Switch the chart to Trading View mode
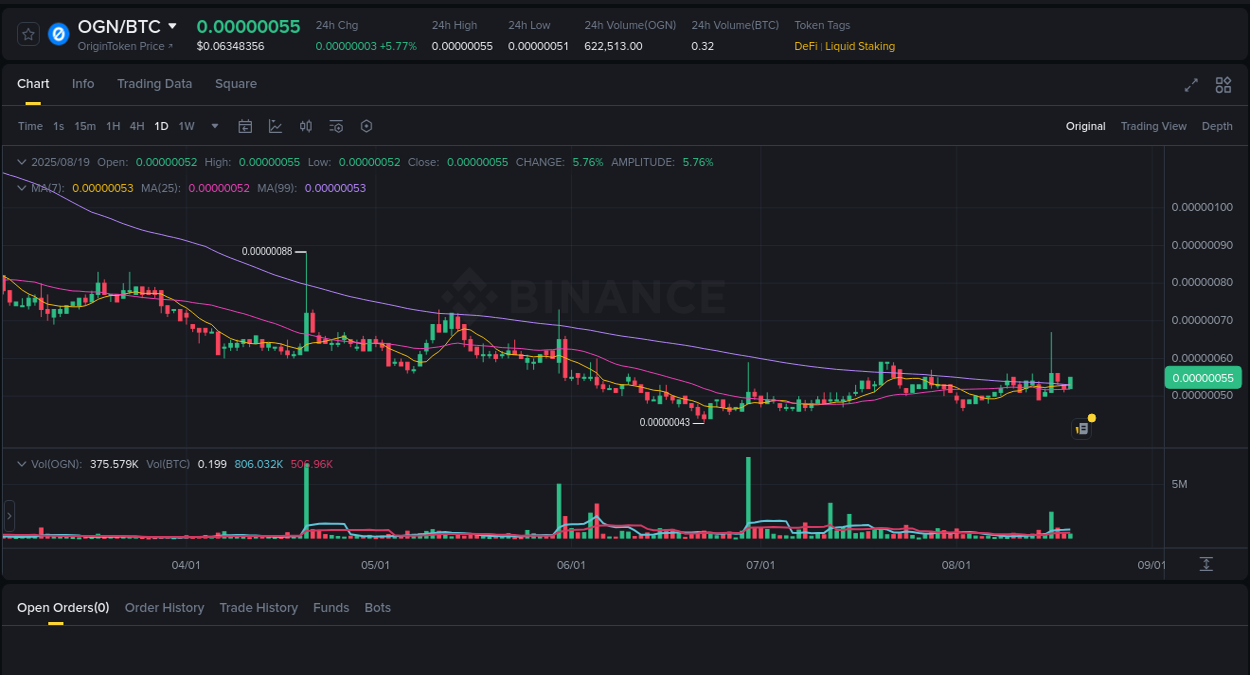The width and height of the screenshot is (1250, 675). [1153, 126]
